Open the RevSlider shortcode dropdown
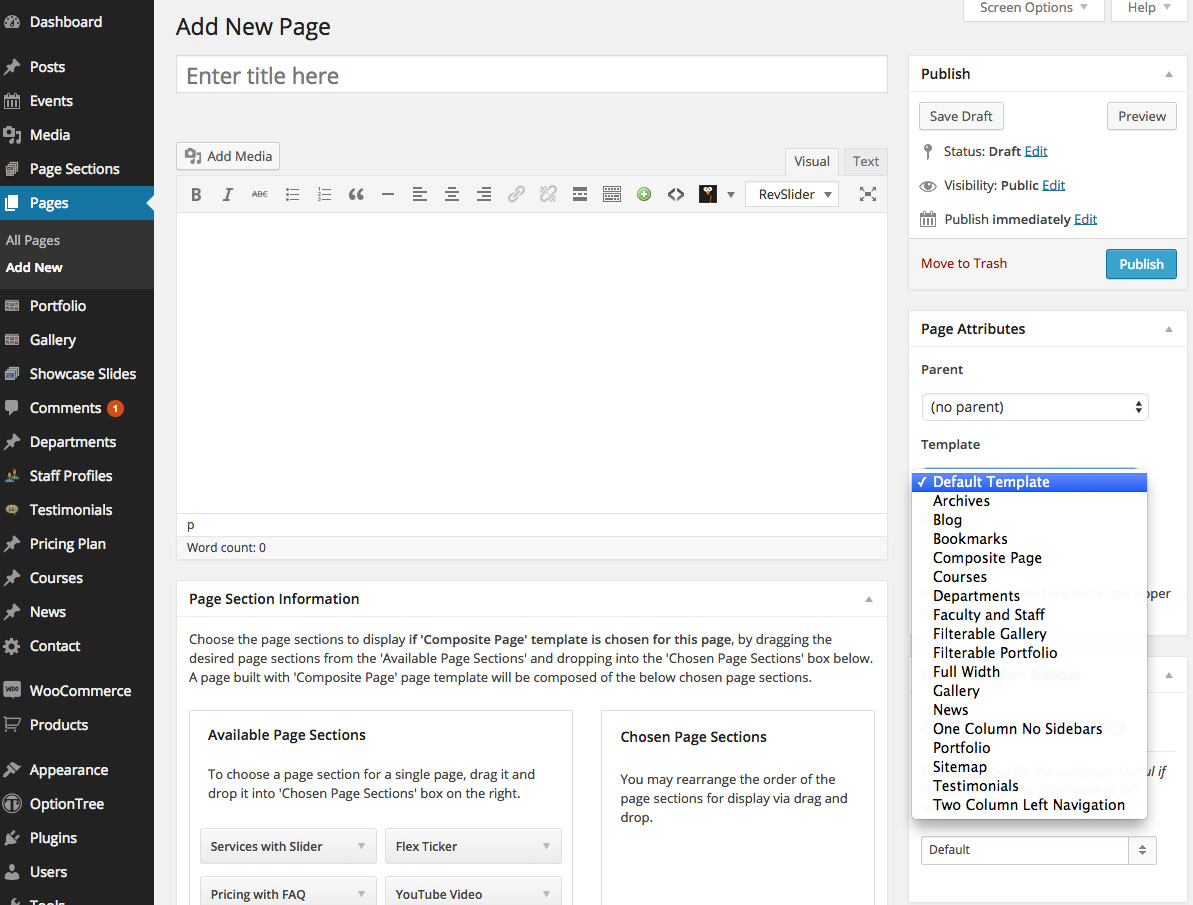Screen dimensions: 1193x905 tap(791, 193)
